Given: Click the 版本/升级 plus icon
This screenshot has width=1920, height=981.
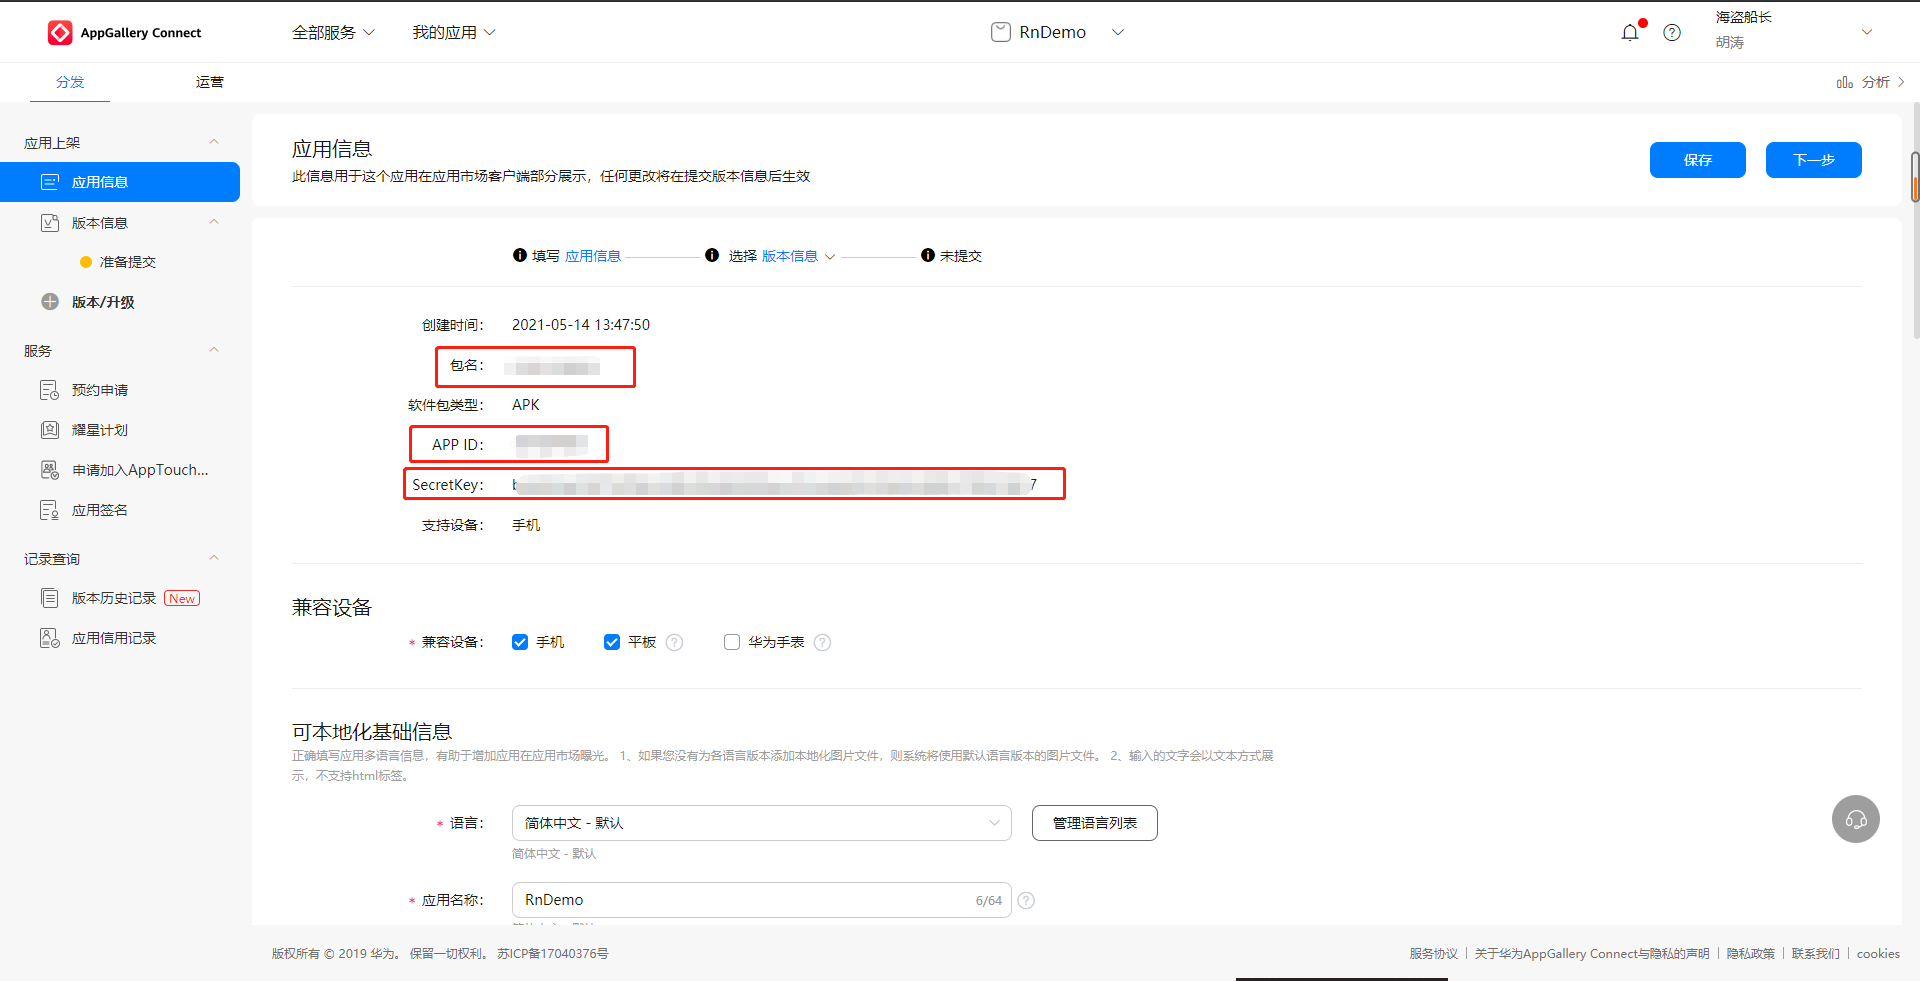Looking at the screenshot, I should point(50,302).
